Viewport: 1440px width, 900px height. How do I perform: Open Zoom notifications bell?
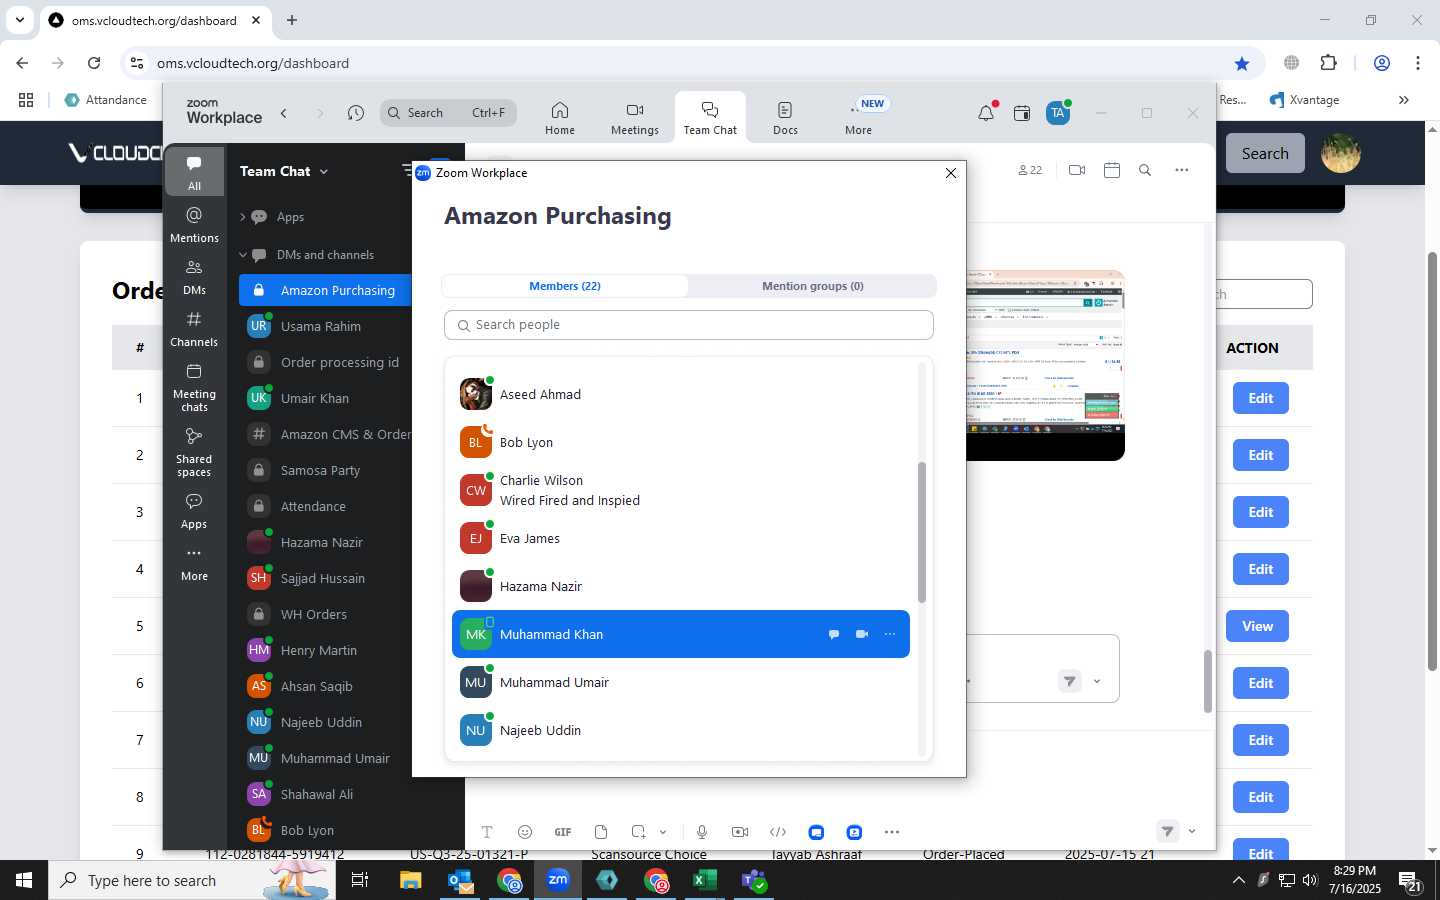[x=986, y=113]
